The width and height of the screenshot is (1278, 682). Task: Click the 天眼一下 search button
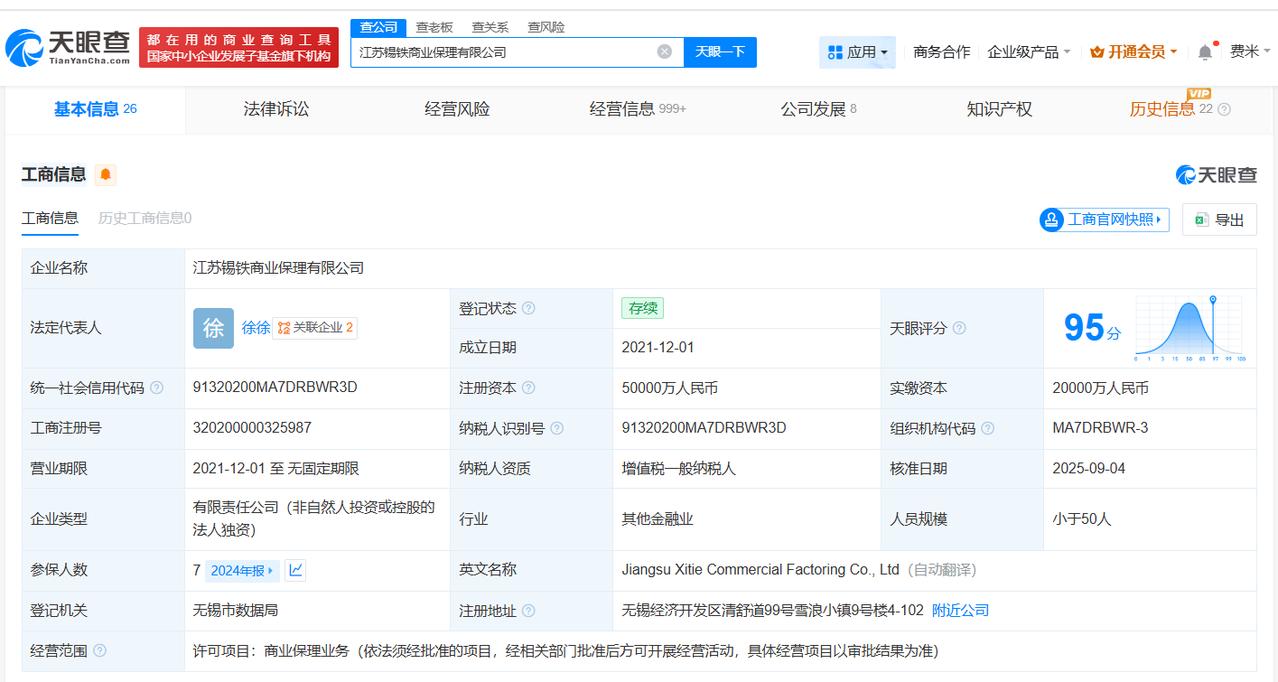coord(720,52)
